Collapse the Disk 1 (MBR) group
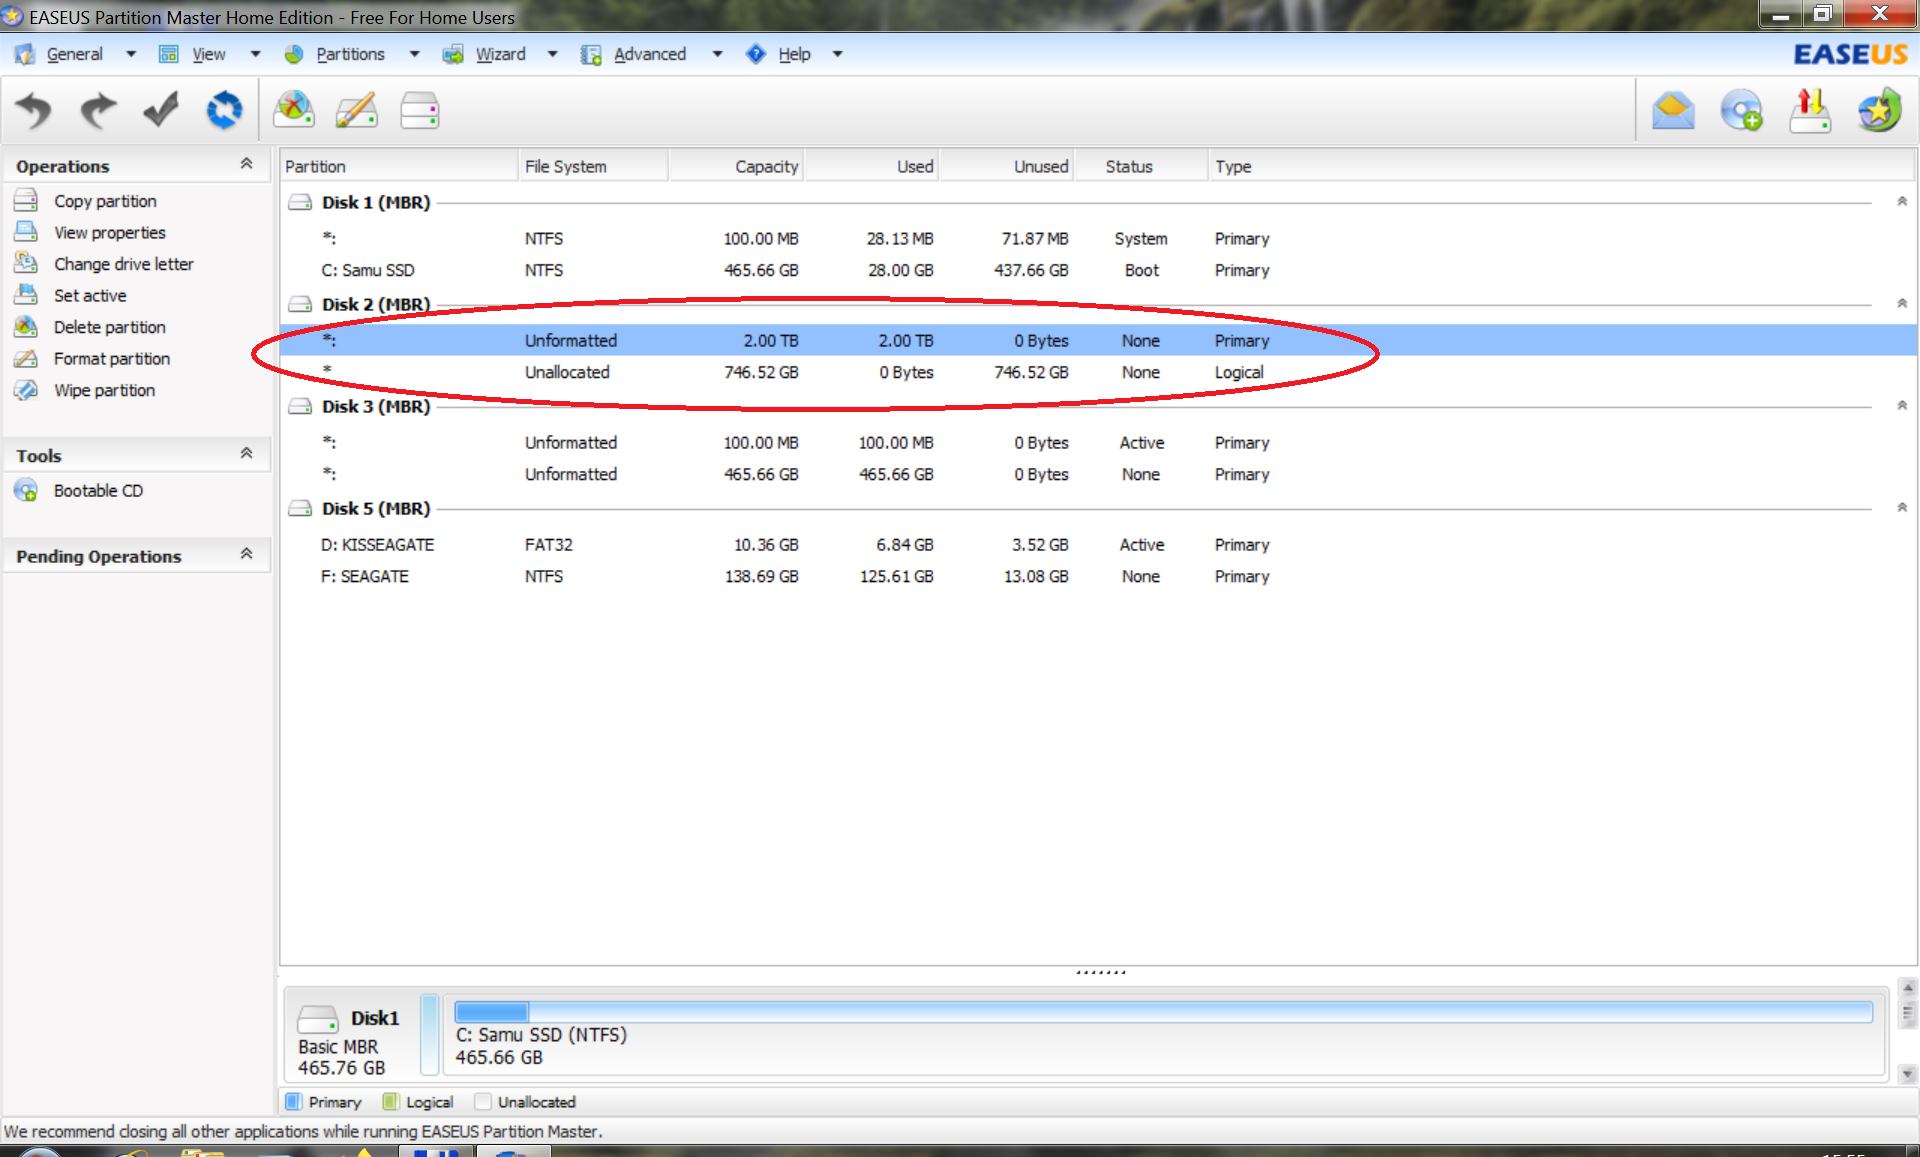The height and width of the screenshot is (1157, 1920). tap(1902, 202)
